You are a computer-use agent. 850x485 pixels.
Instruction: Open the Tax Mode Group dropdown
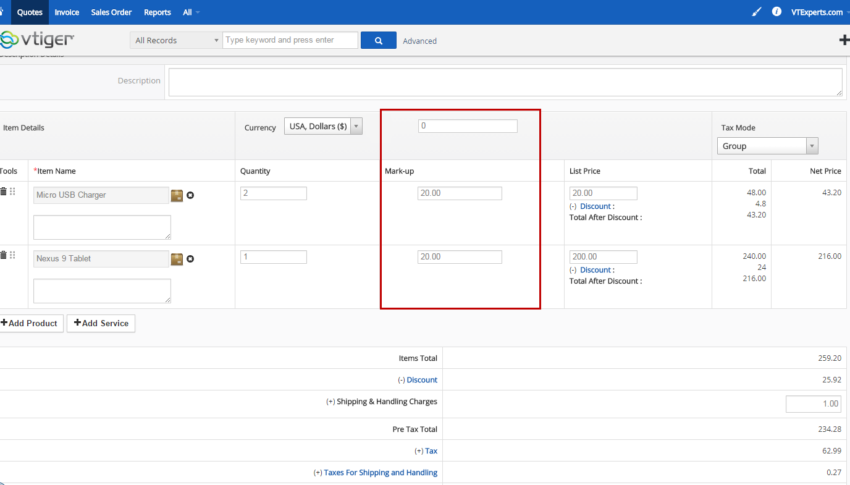pos(768,146)
